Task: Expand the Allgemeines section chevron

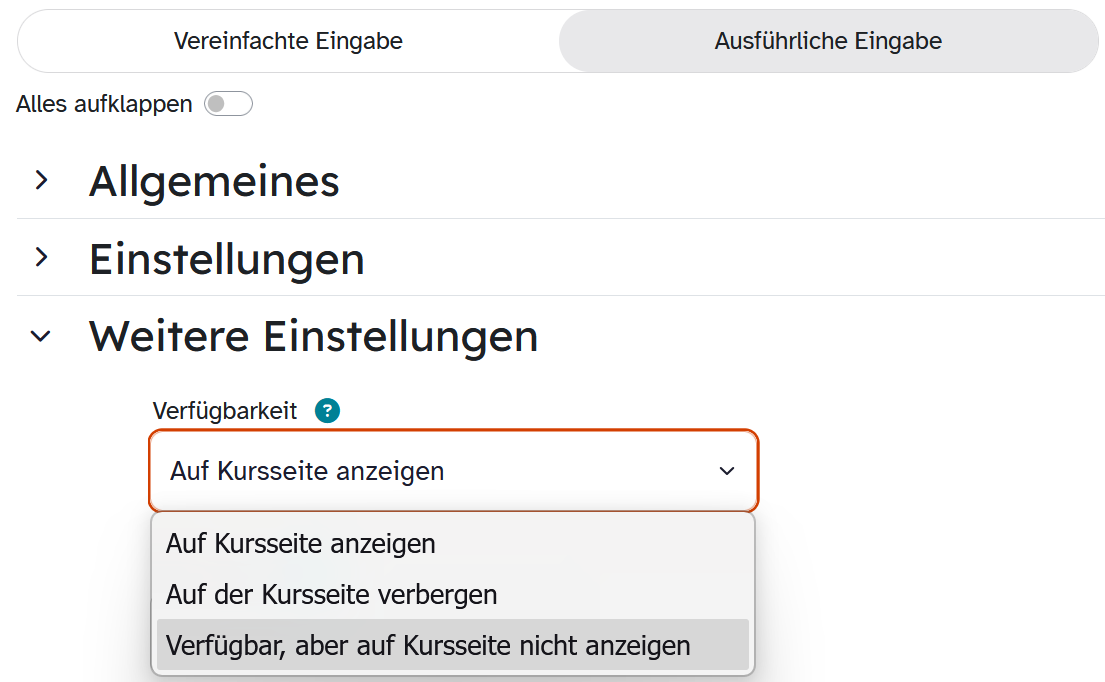Action: click(x=42, y=180)
